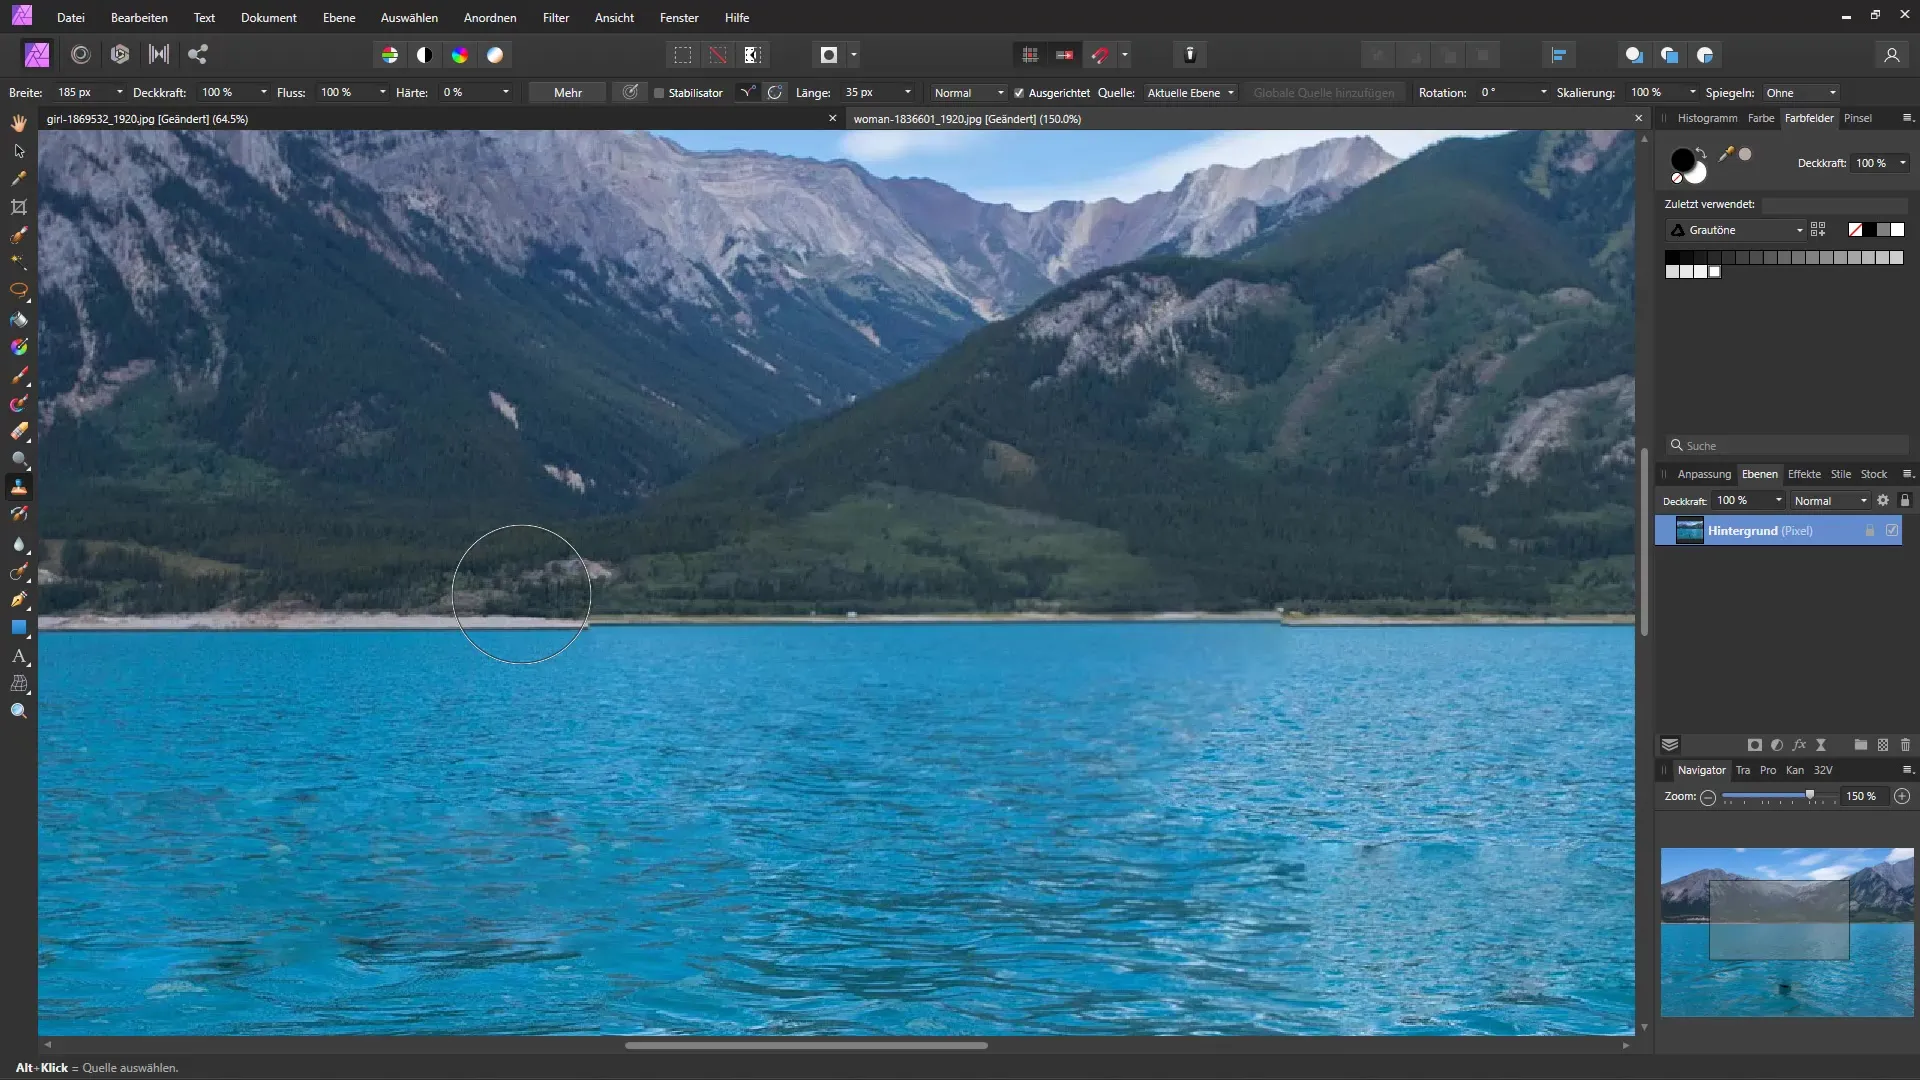Click the Hintergrund layer thumbnail
The image size is (1920, 1080).
(1688, 530)
